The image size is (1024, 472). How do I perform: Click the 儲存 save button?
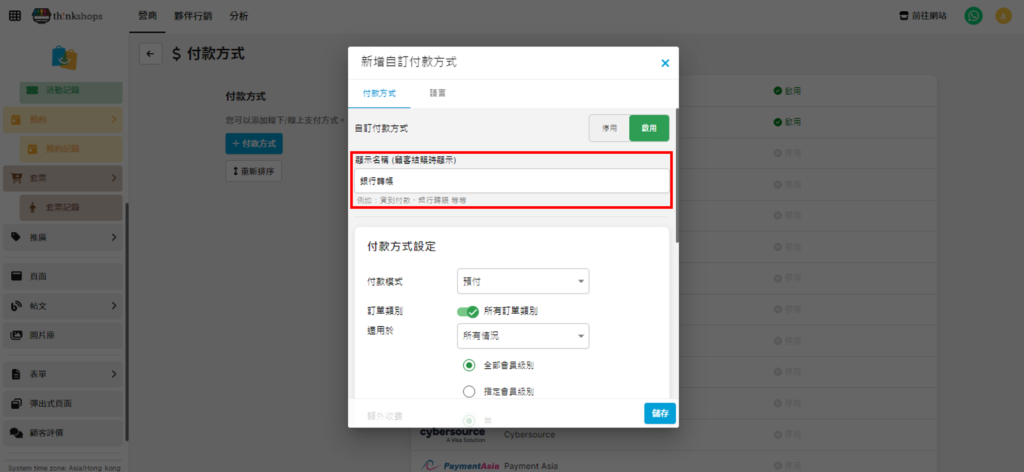[x=660, y=413]
